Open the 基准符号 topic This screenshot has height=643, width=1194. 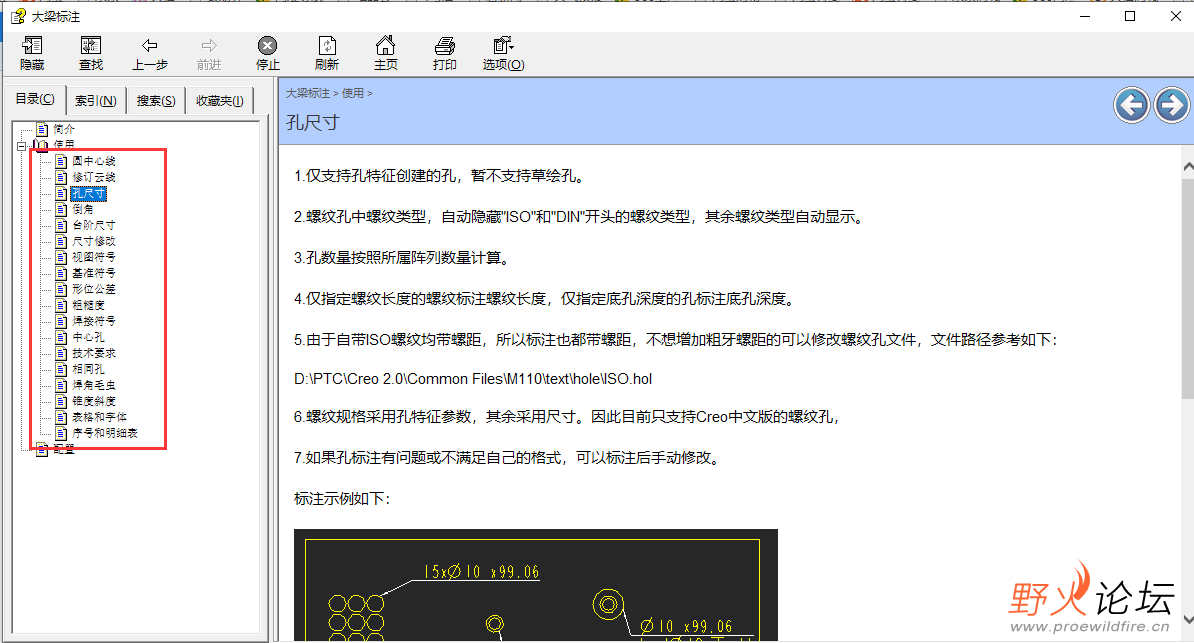tap(94, 273)
